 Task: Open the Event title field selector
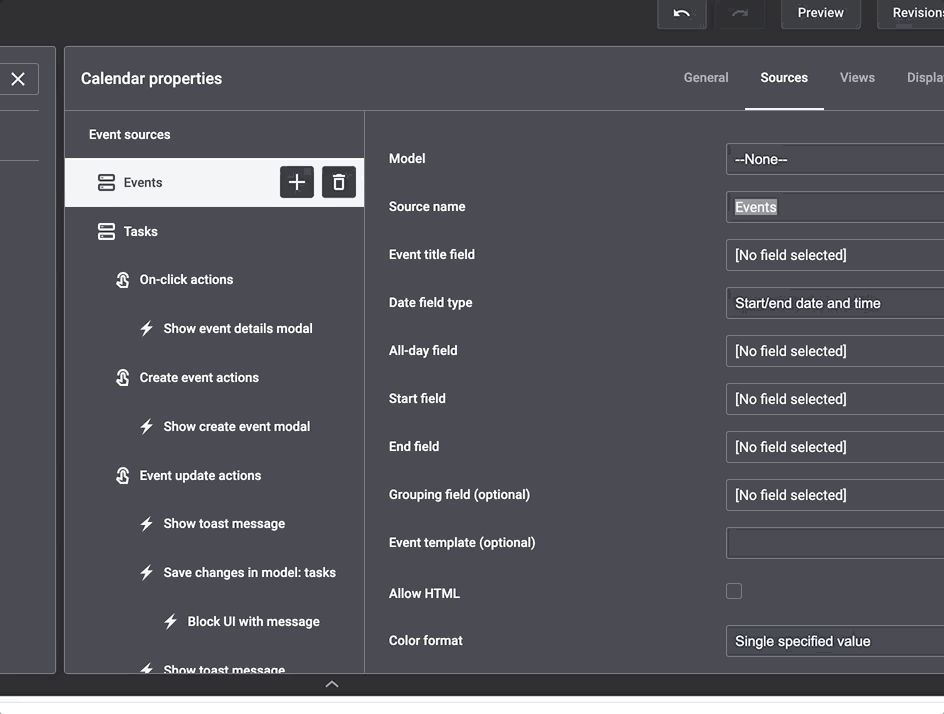[x=835, y=255]
